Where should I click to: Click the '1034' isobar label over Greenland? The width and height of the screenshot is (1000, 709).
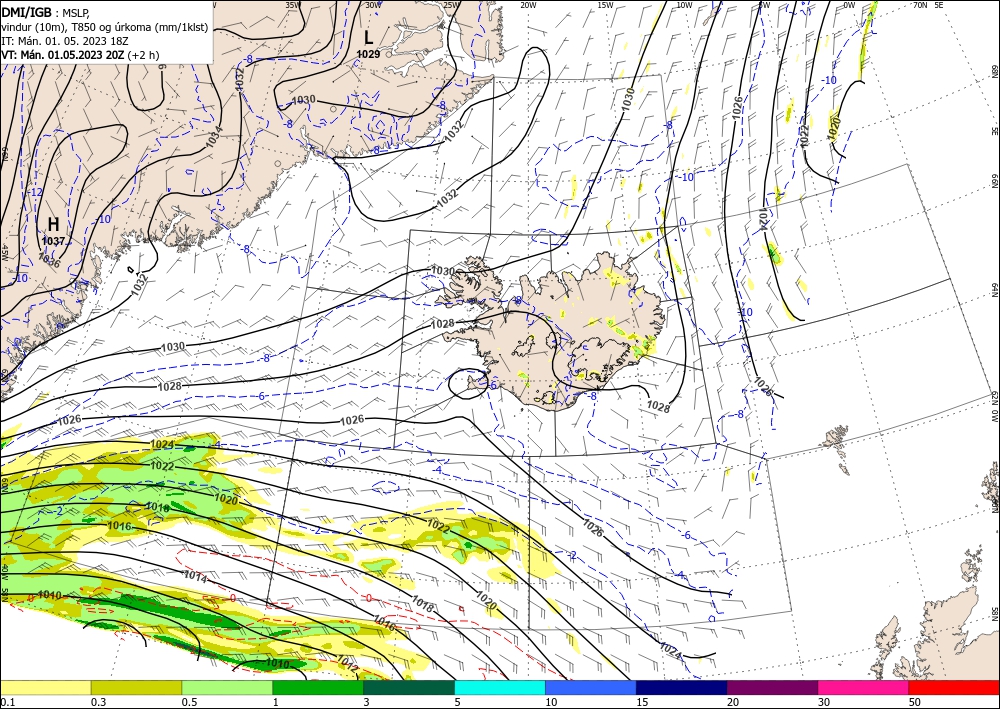(215, 137)
